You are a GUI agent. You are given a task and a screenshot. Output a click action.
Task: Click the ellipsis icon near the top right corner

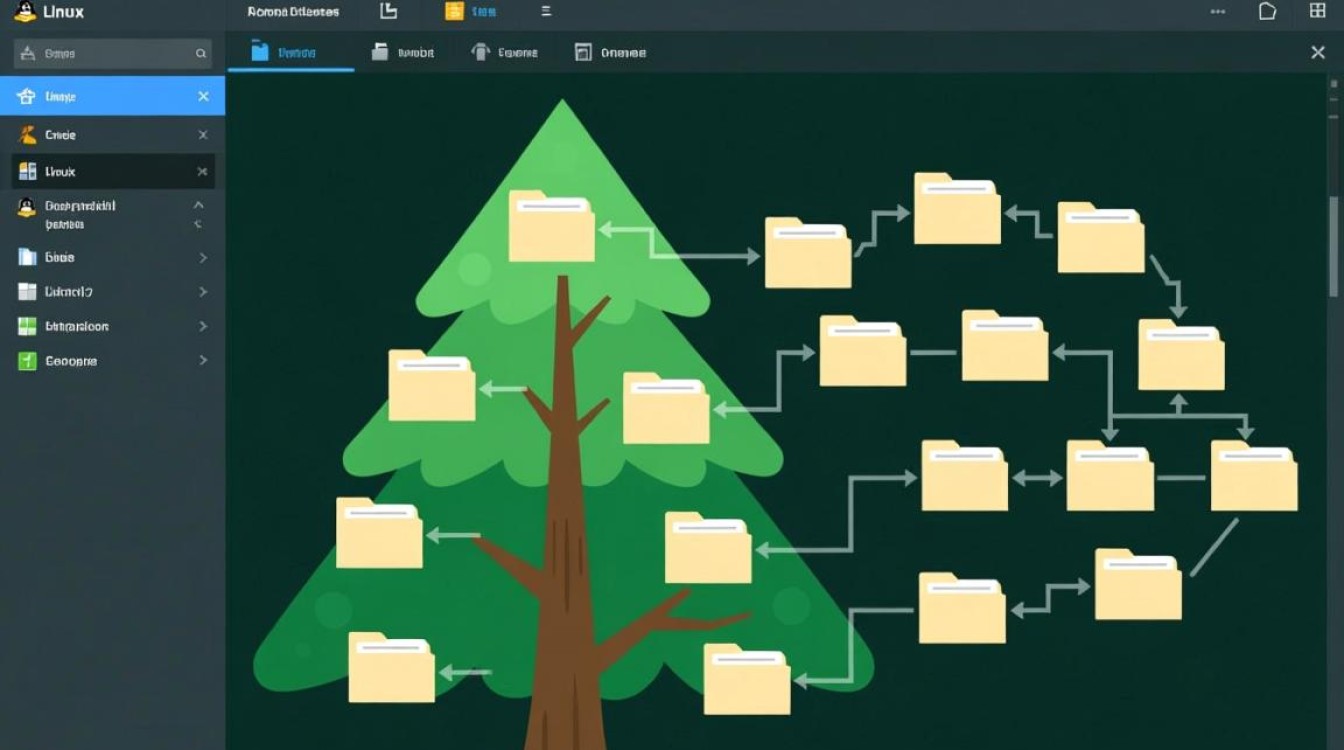1218,10
